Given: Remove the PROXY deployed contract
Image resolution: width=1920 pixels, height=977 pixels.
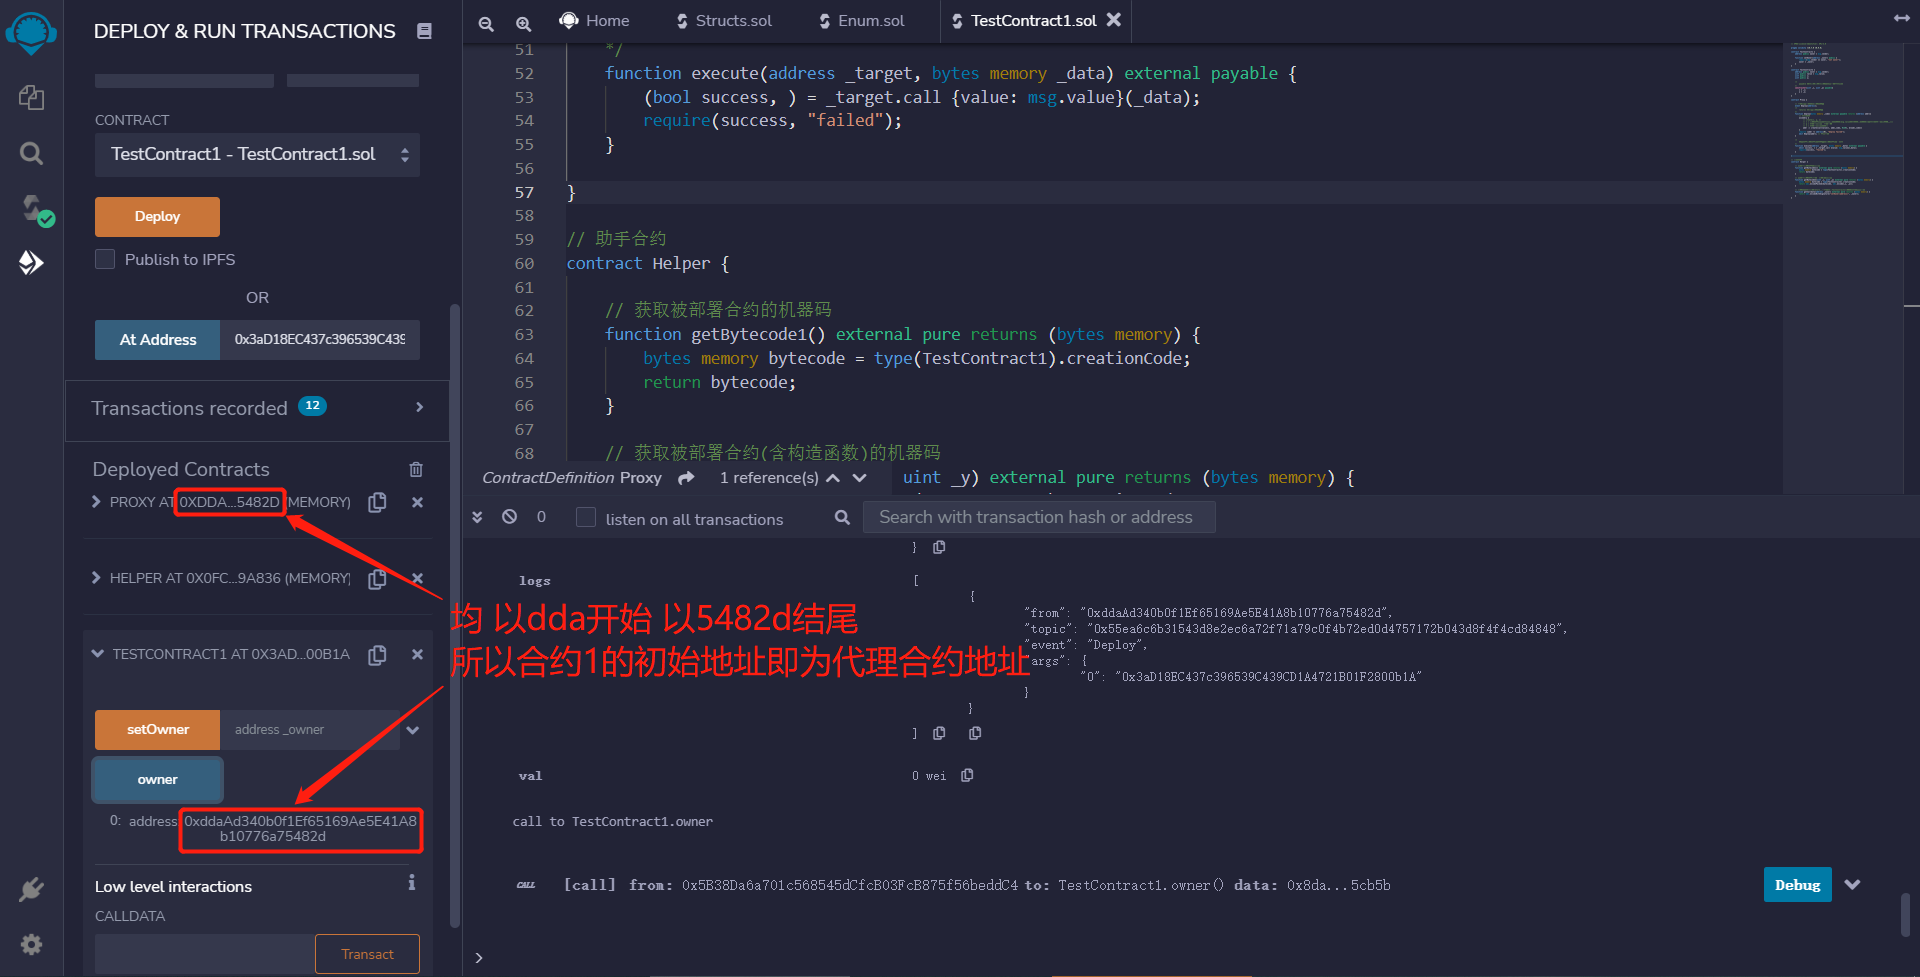Looking at the screenshot, I should coord(417,502).
